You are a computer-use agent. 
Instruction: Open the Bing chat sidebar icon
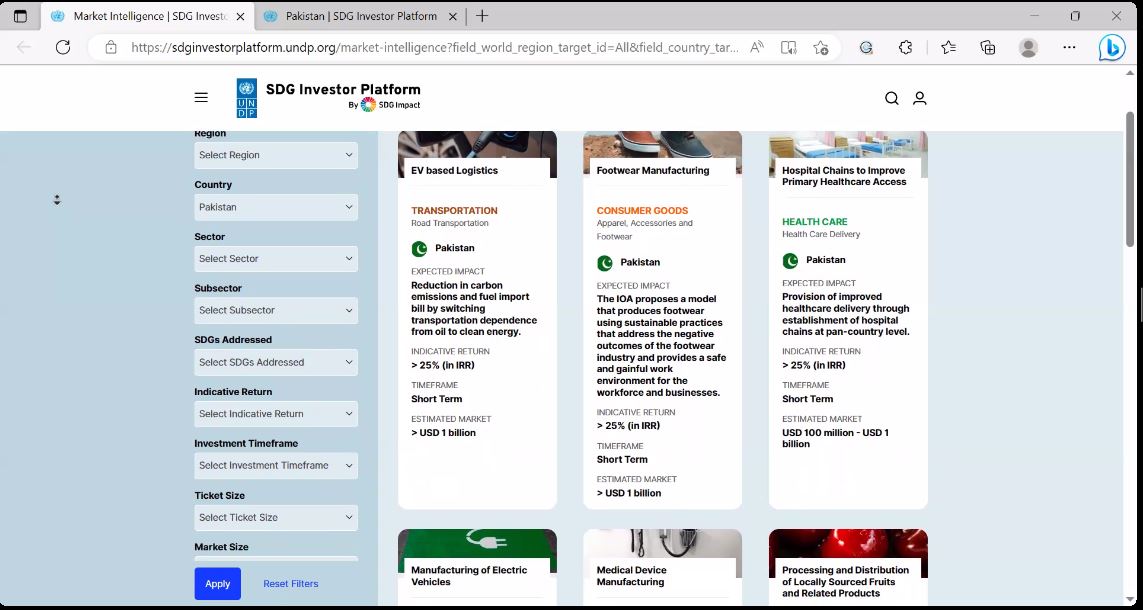1112,47
